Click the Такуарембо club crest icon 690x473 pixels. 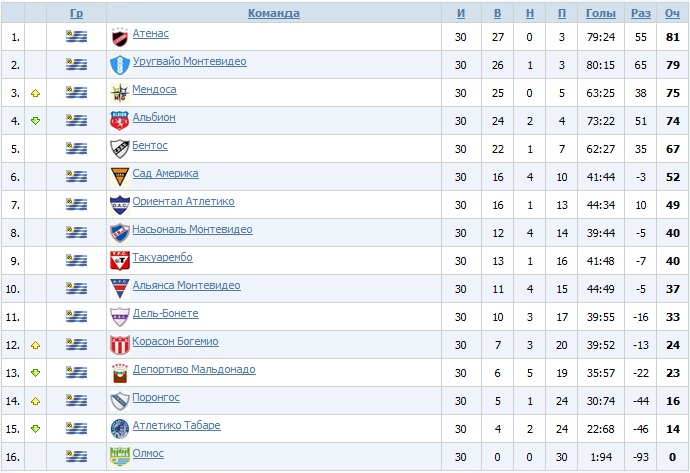tap(119, 261)
